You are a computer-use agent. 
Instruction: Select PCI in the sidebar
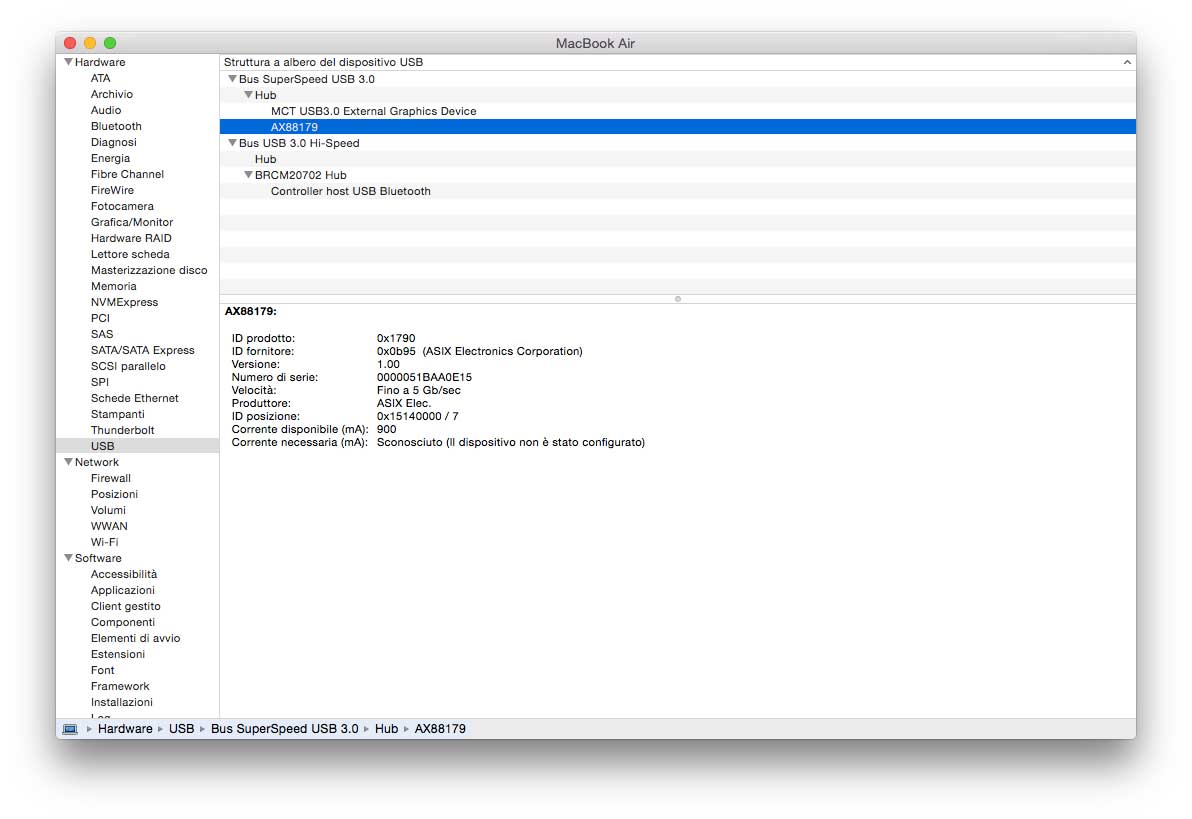(x=100, y=317)
